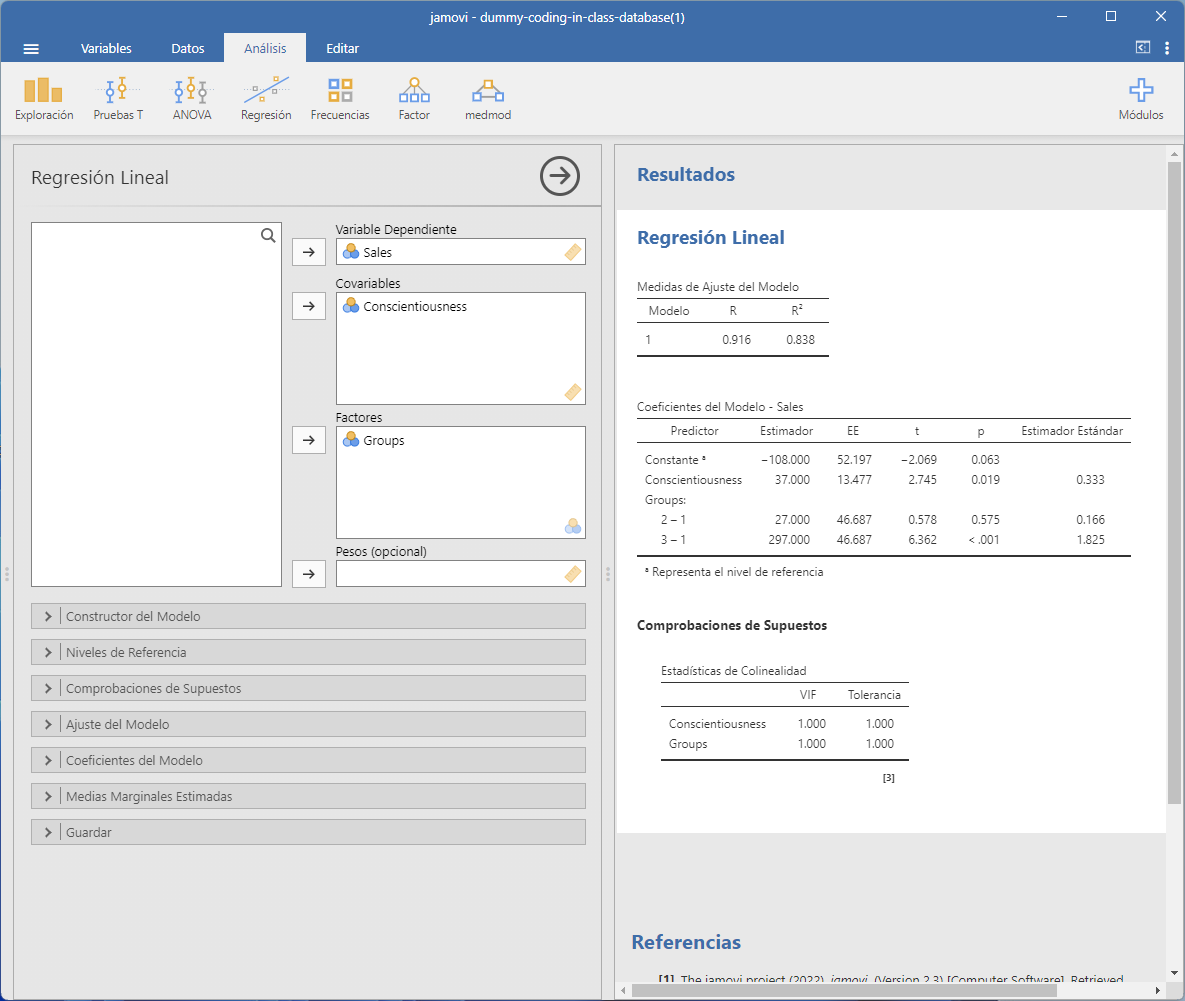The width and height of the screenshot is (1185, 1001).
Task: Open the Regresión analysis menu
Action: point(266,99)
